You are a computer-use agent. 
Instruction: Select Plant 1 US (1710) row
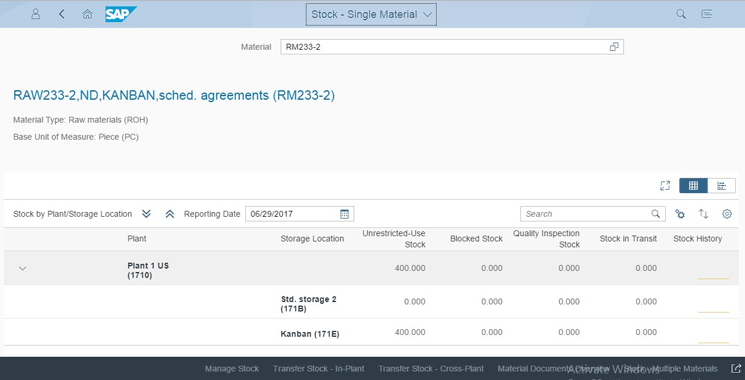coord(372,268)
